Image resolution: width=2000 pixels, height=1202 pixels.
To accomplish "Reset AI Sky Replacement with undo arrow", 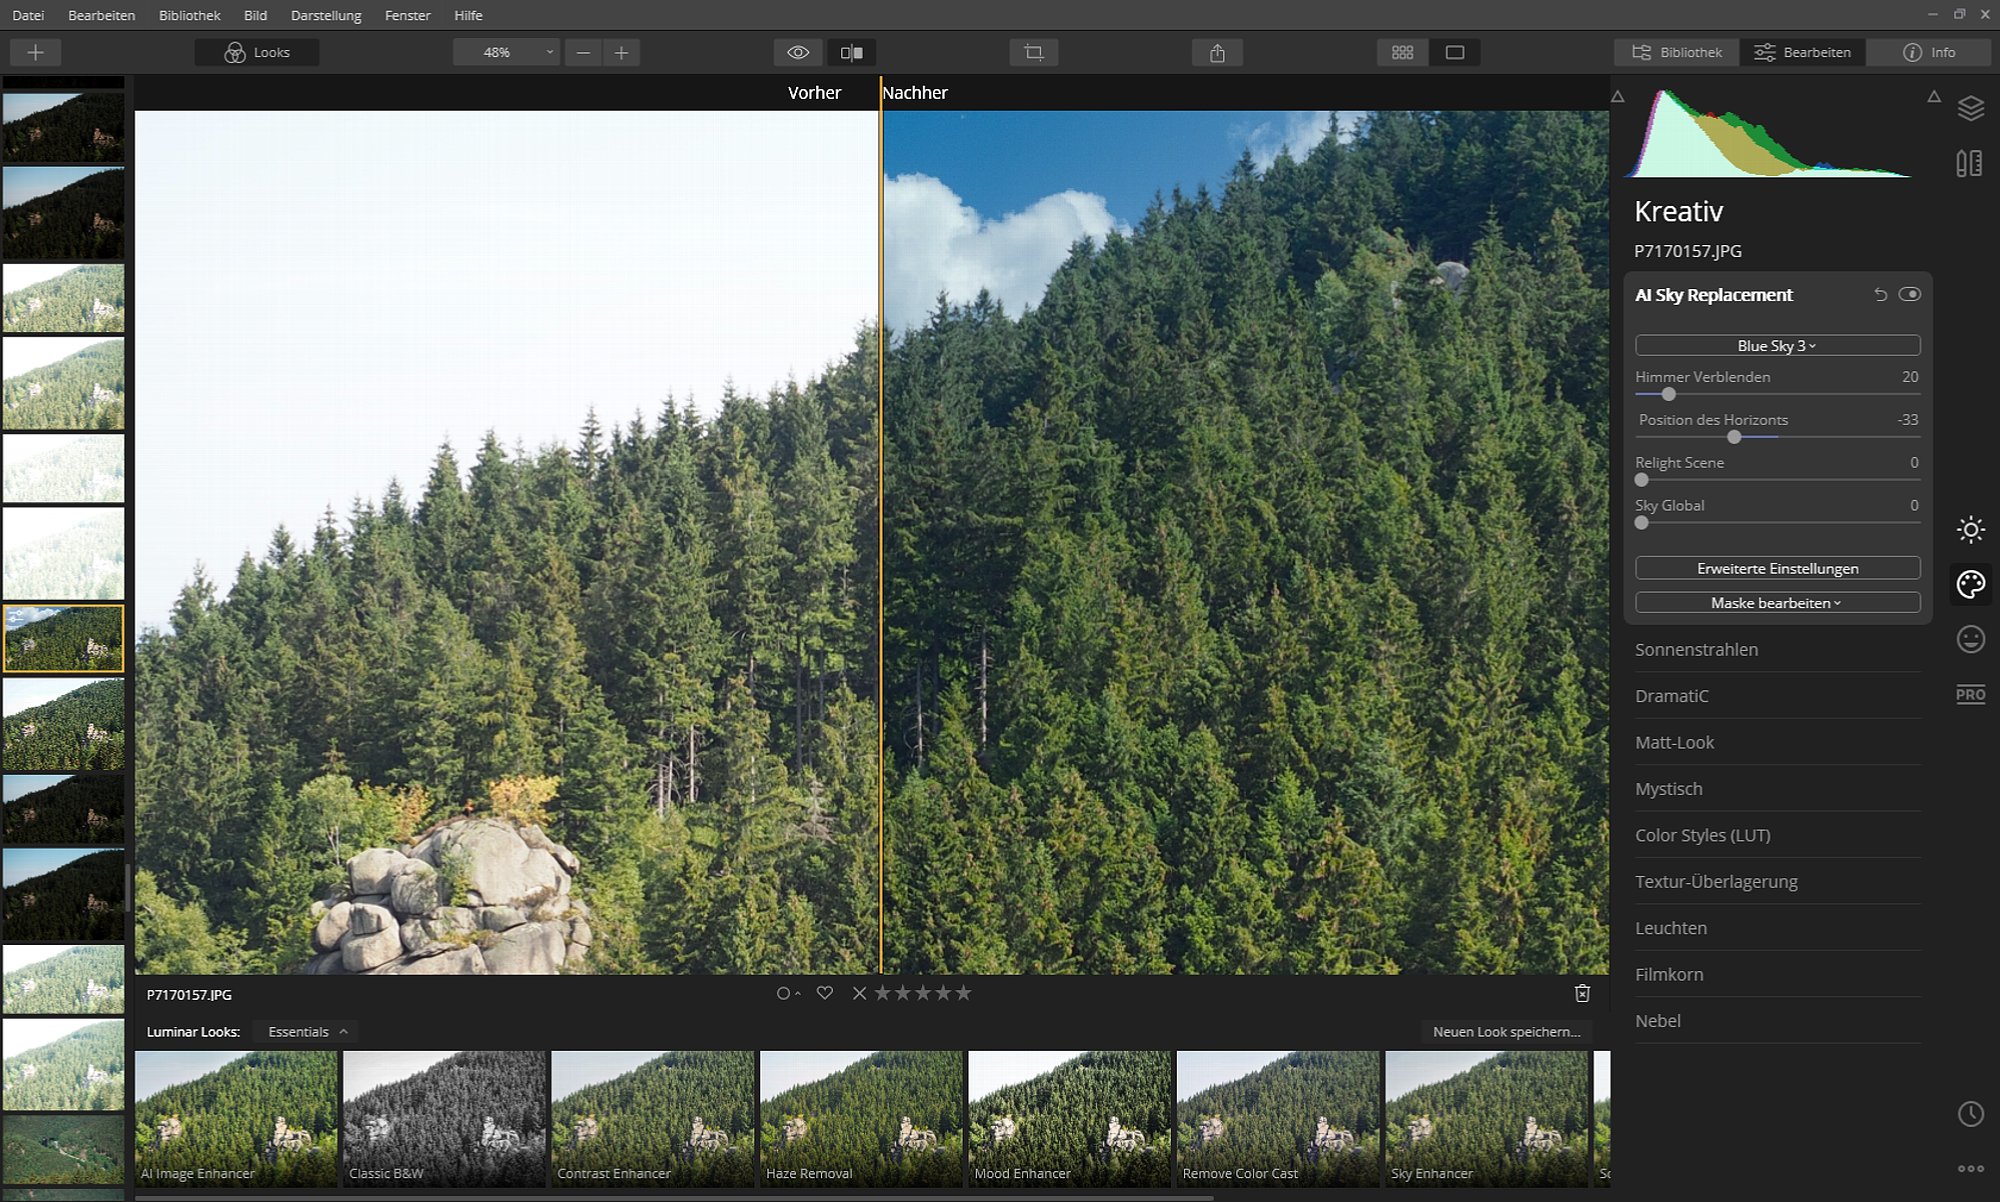I will click(x=1880, y=294).
